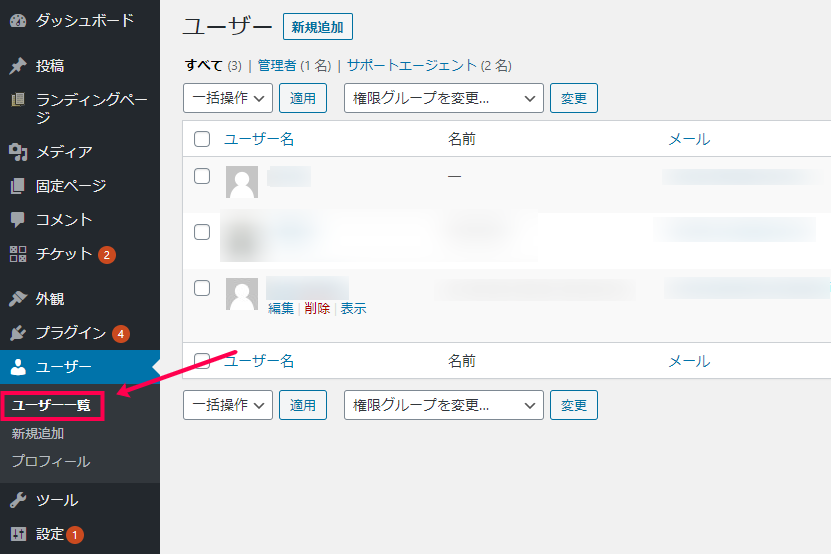The image size is (831, 554).
Task: Click 表示 link under third user
Action: (353, 309)
